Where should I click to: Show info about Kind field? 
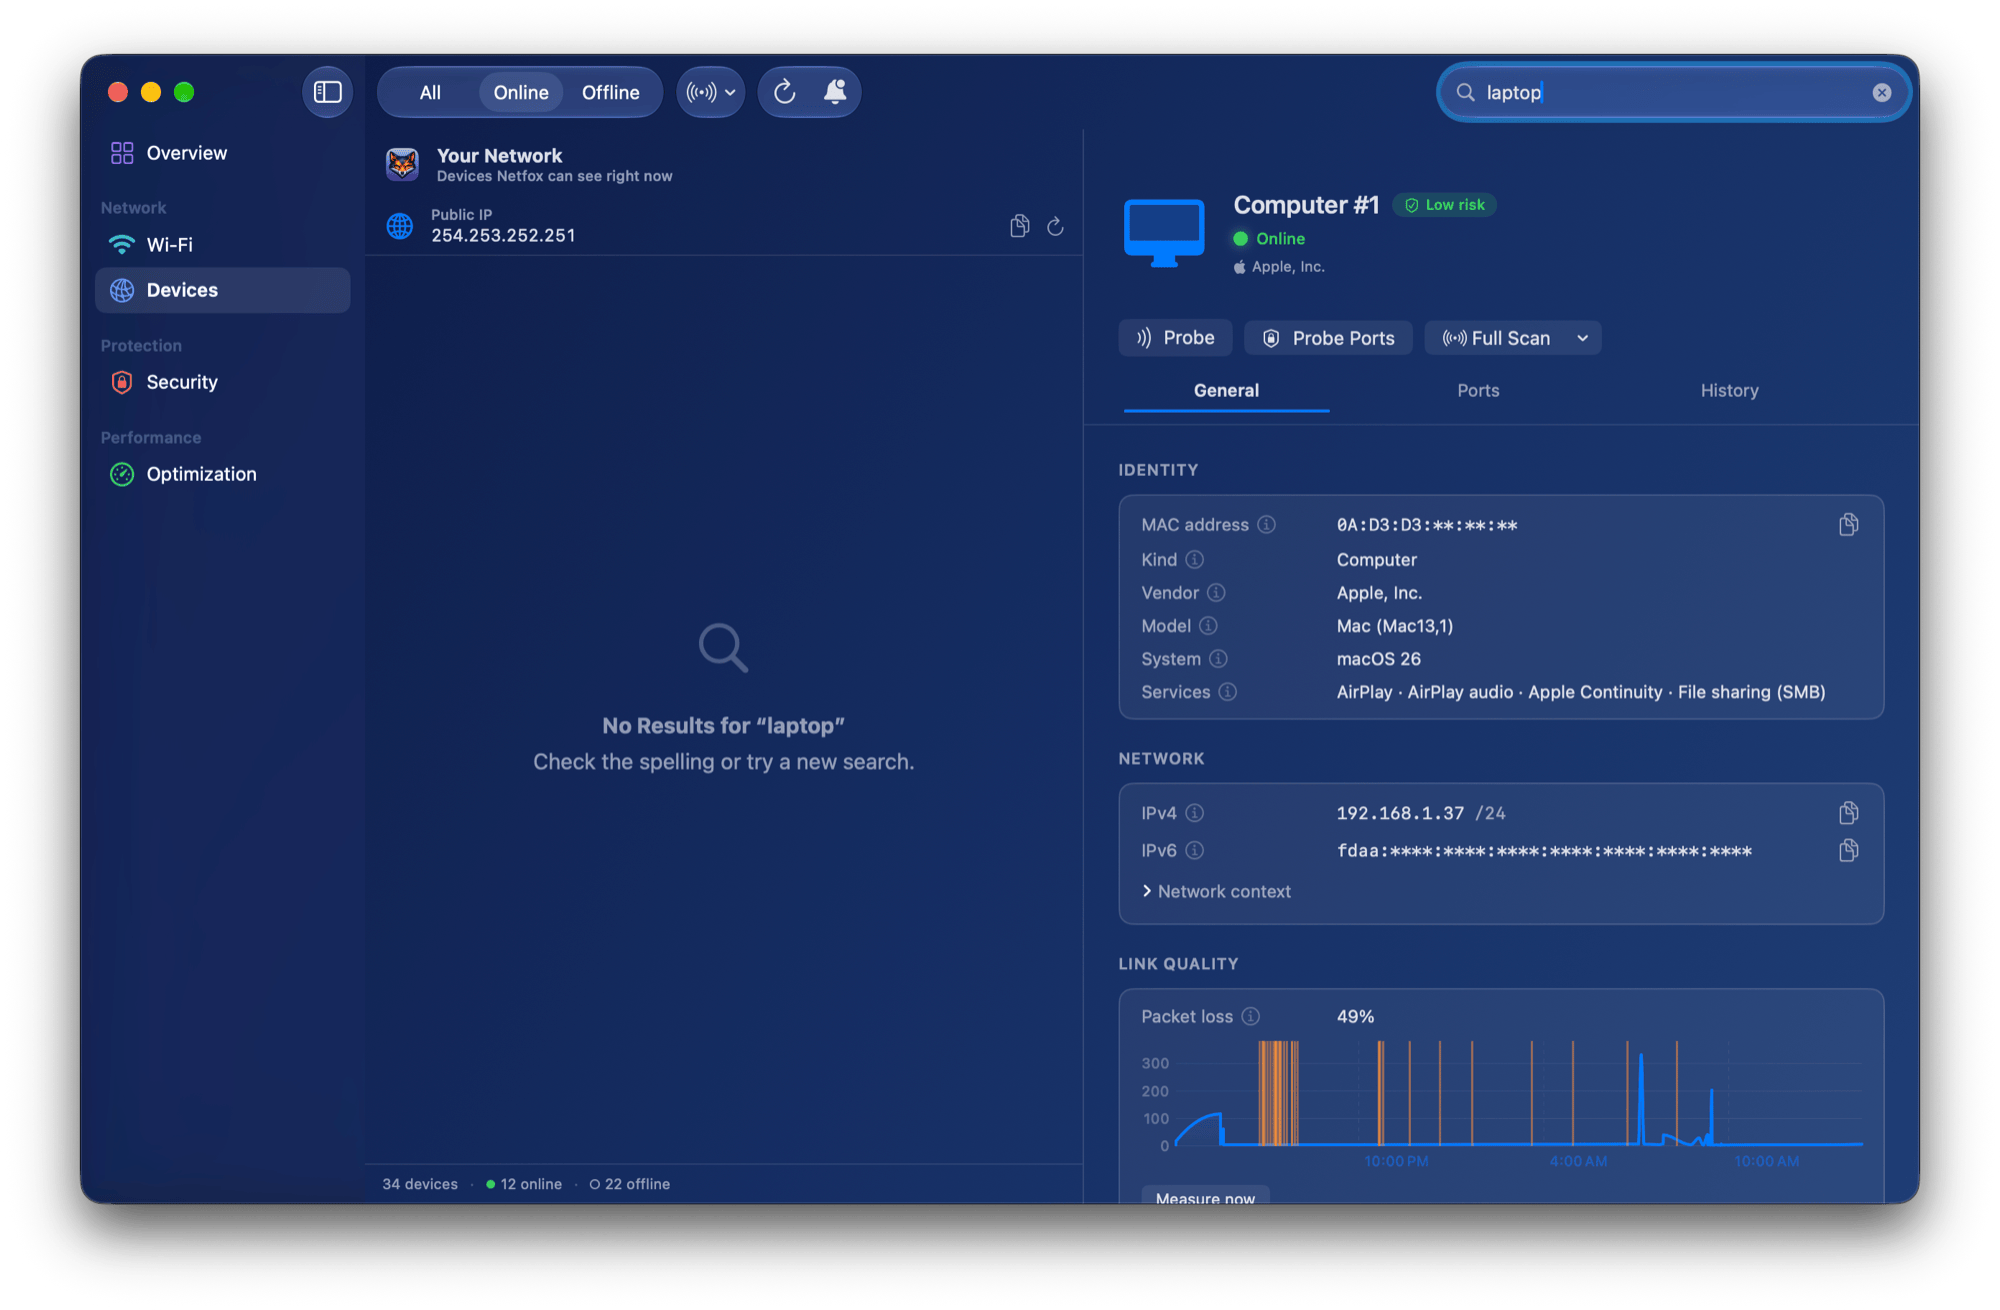[x=1194, y=560]
